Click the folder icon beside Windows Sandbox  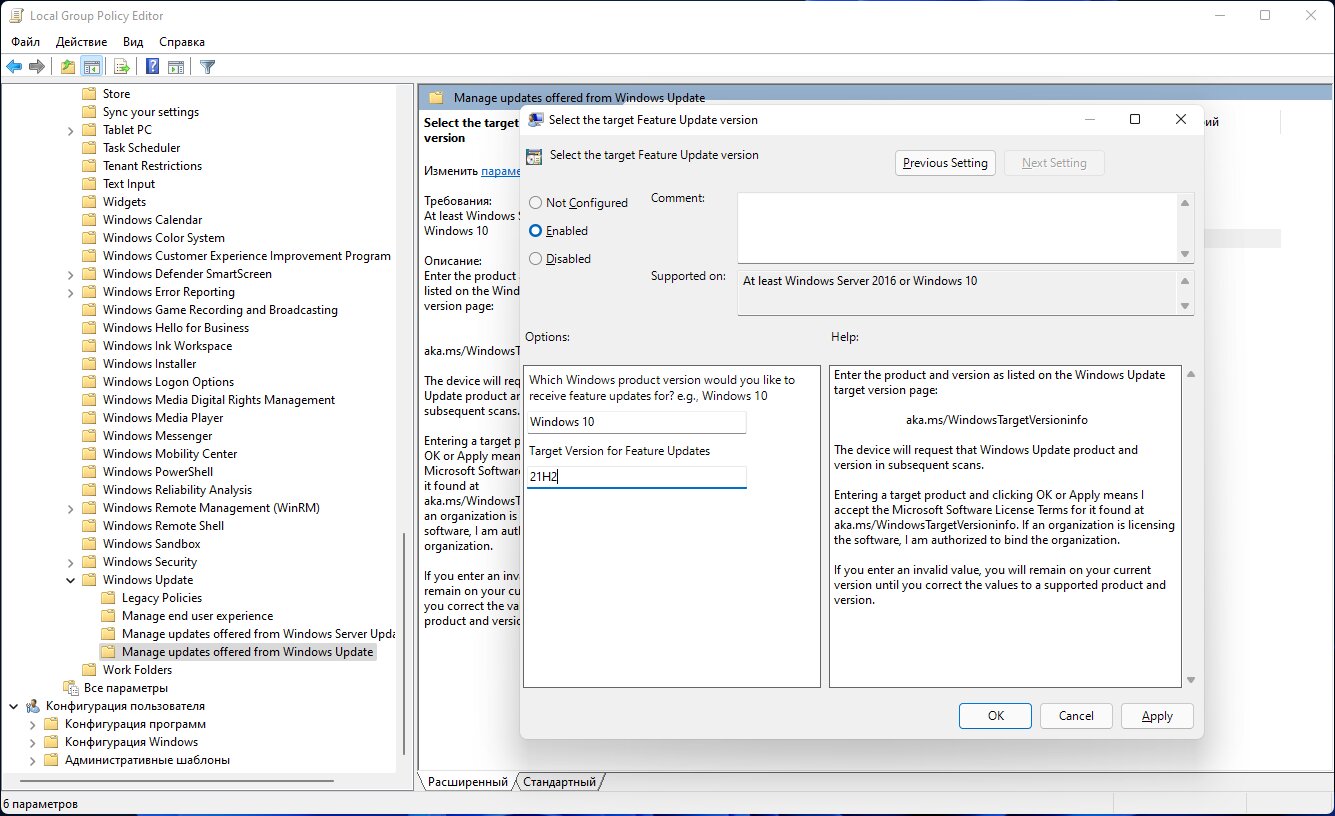point(89,544)
